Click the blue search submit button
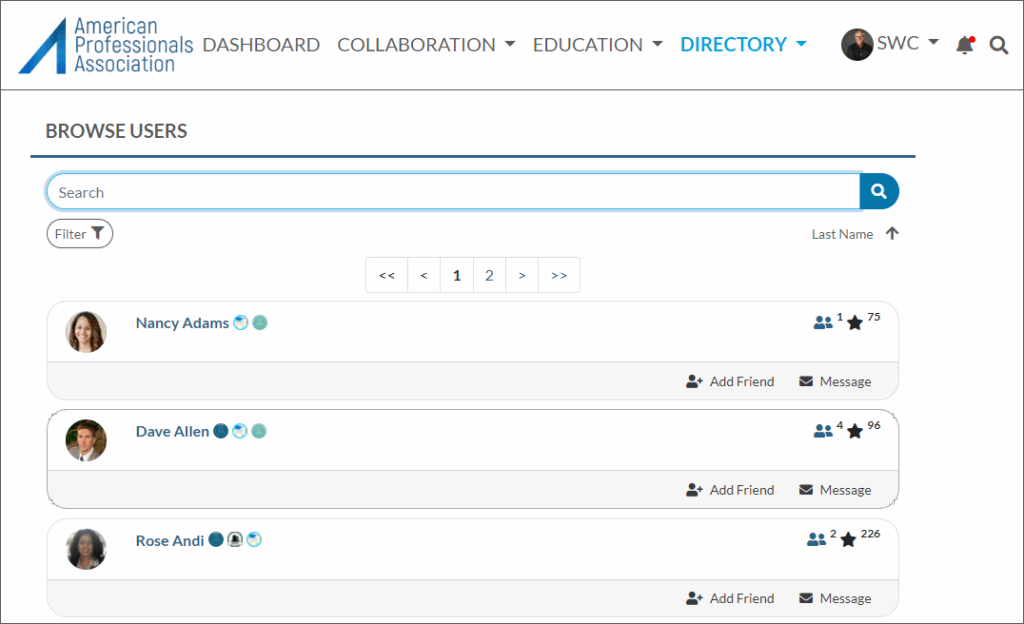Screen dimensions: 1024x624 point(879,191)
